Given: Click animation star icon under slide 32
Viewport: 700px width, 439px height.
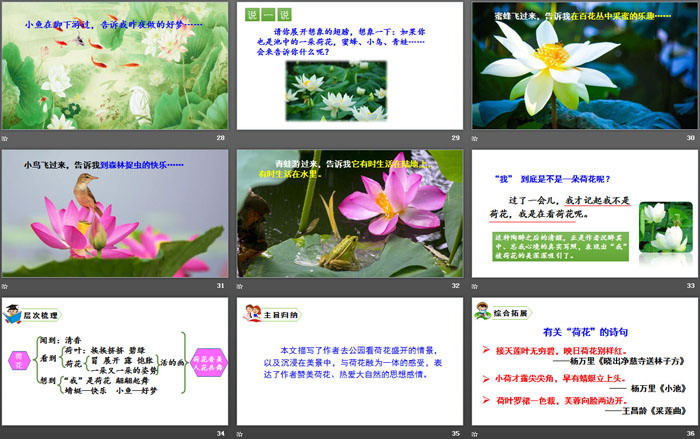Looking at the screenshot, I should tap(240, 286).
